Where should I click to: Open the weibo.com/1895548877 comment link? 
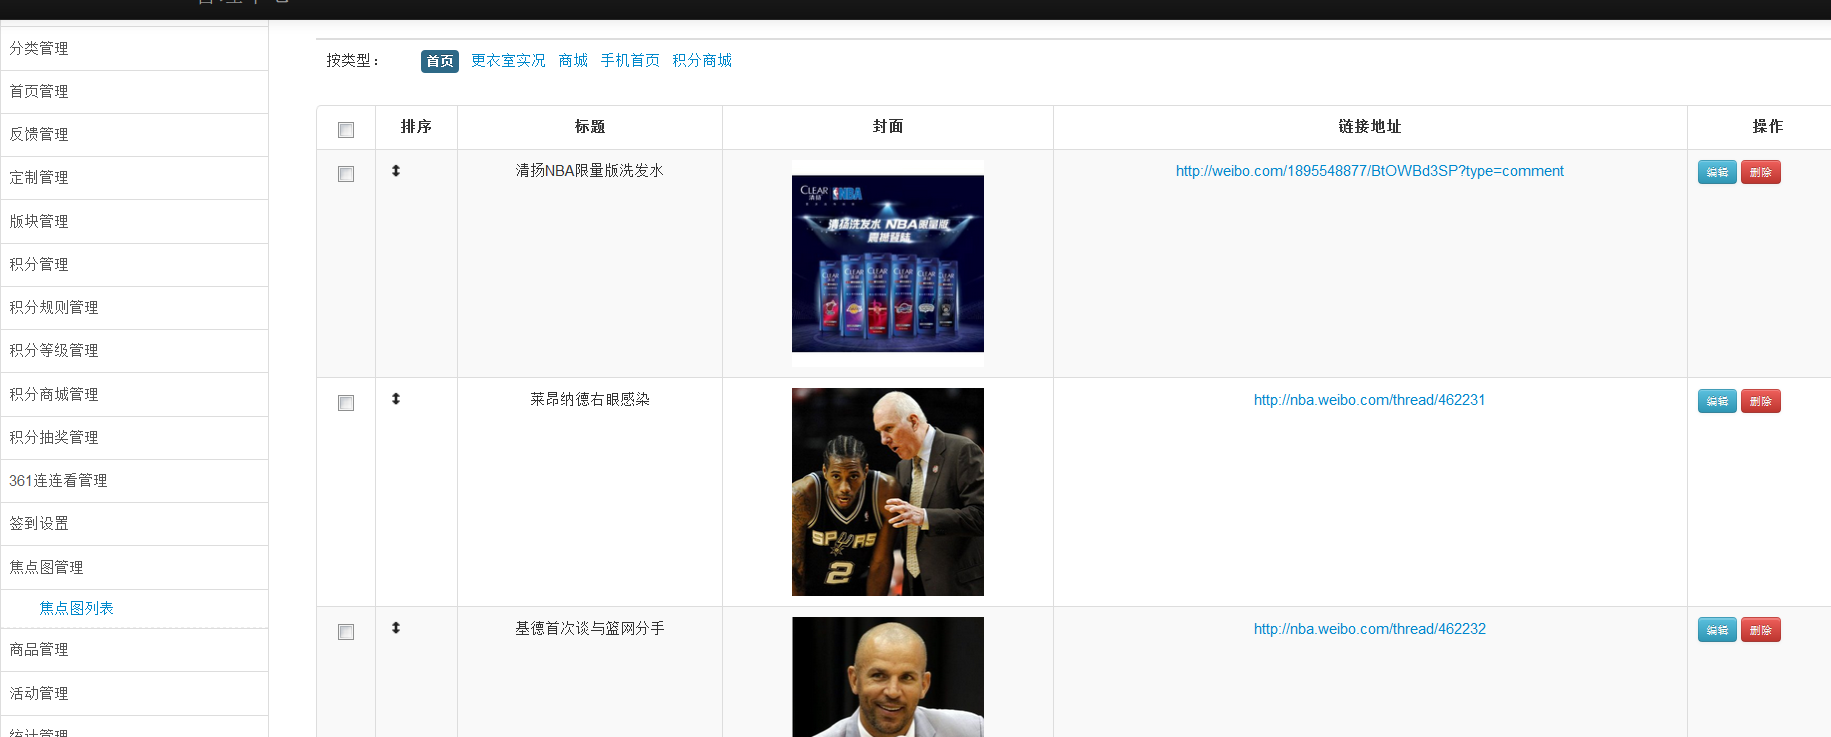(1370, 171)
